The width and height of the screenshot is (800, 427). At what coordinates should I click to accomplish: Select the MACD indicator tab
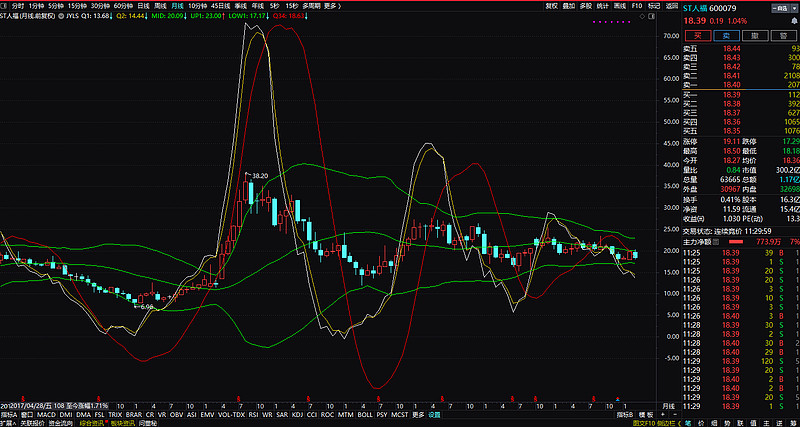point(46,414)
